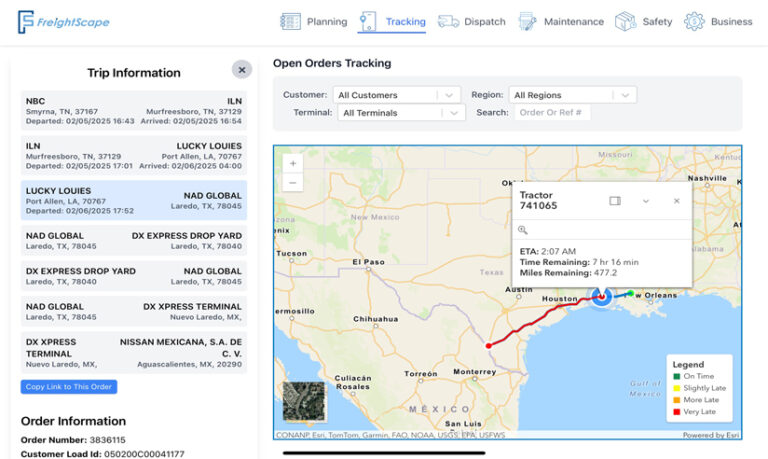The width and height of the screenshot is (768, 459).
Task: Toggle satellite basemap thumbnail
Action: pos(304,401)
